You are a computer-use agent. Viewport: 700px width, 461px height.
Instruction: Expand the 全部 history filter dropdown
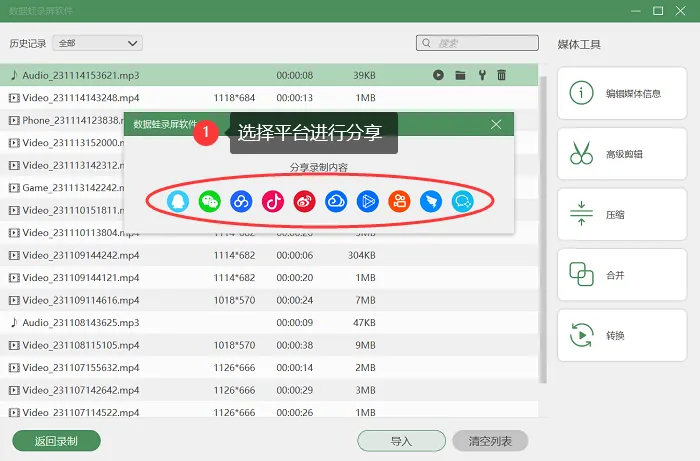(x=97, y=43)
